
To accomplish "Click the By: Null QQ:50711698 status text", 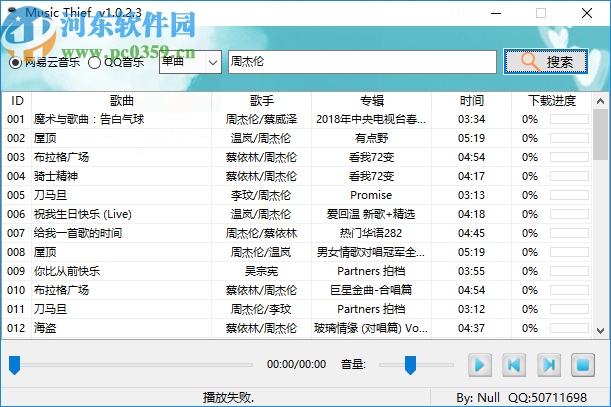I will [521, 398].
